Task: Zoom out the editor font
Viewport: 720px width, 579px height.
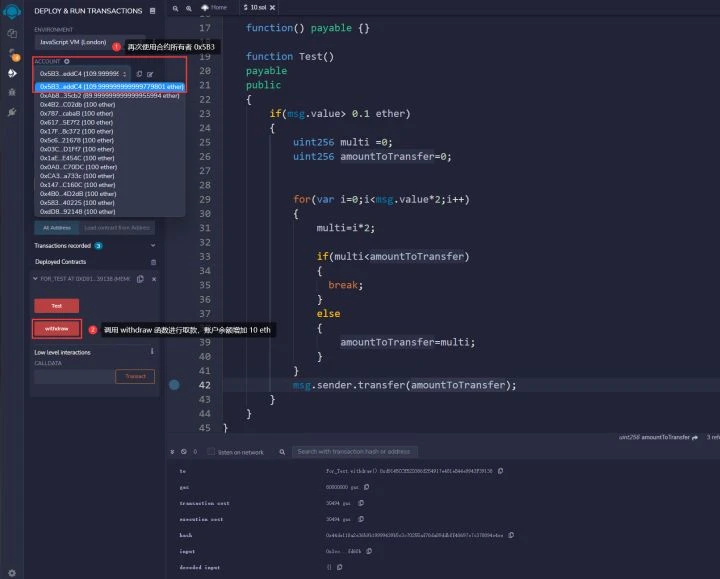Action: [175, 8]
